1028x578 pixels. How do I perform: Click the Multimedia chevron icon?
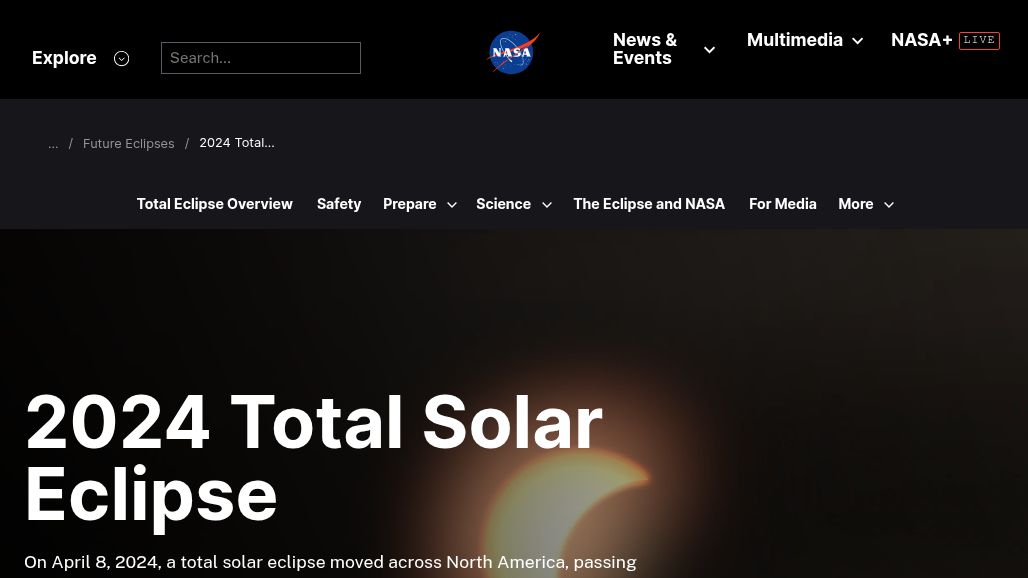click(857, 41)
